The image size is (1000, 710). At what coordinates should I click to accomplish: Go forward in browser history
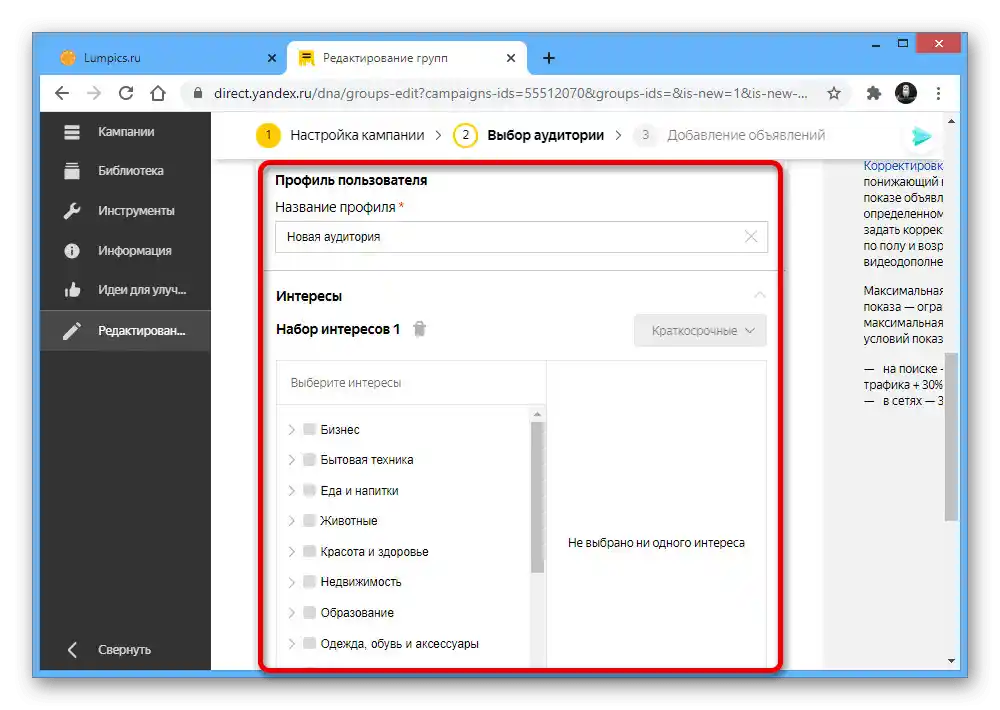94,93
